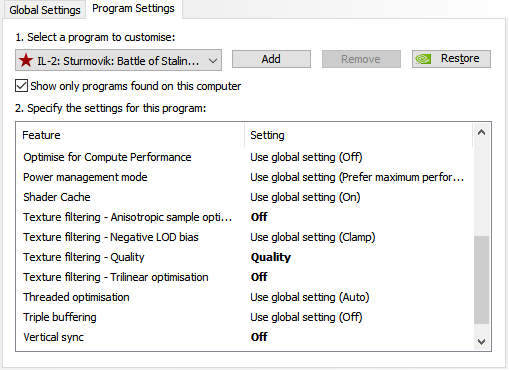Open Negative LOD bias Clamp setting

(313, 237)
